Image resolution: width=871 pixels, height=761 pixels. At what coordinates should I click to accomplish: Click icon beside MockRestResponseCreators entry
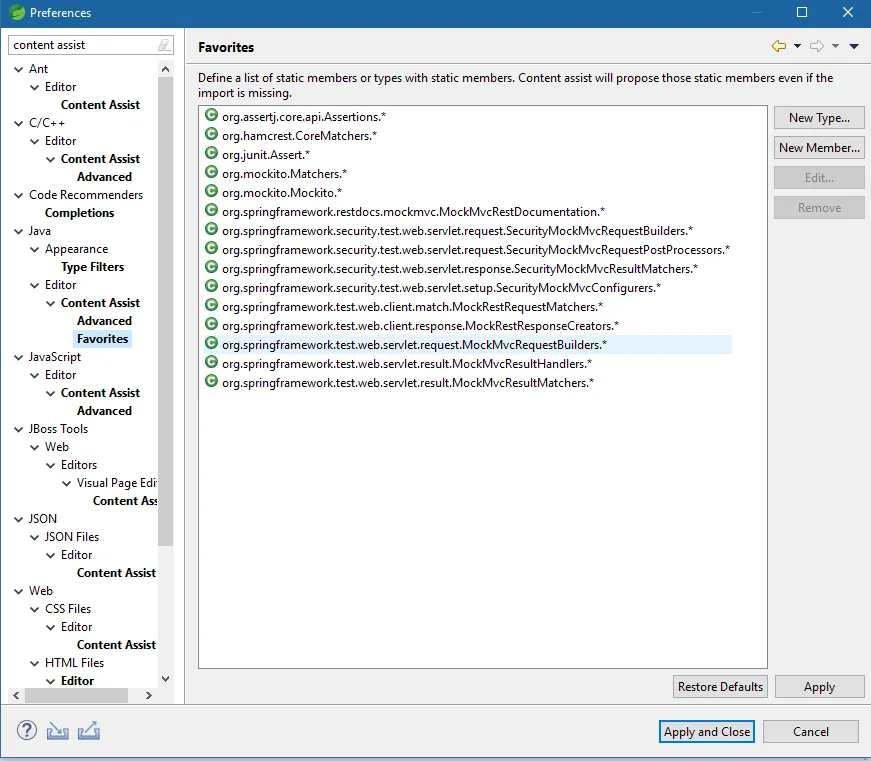(211, 324)
